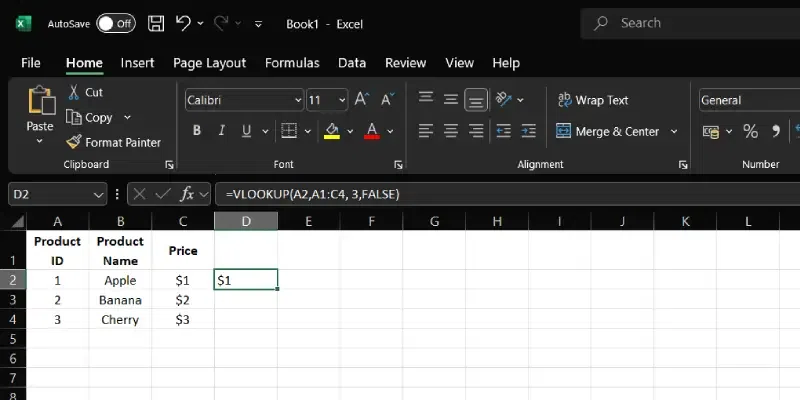Click Increase Font Size icon

(362, 99)
